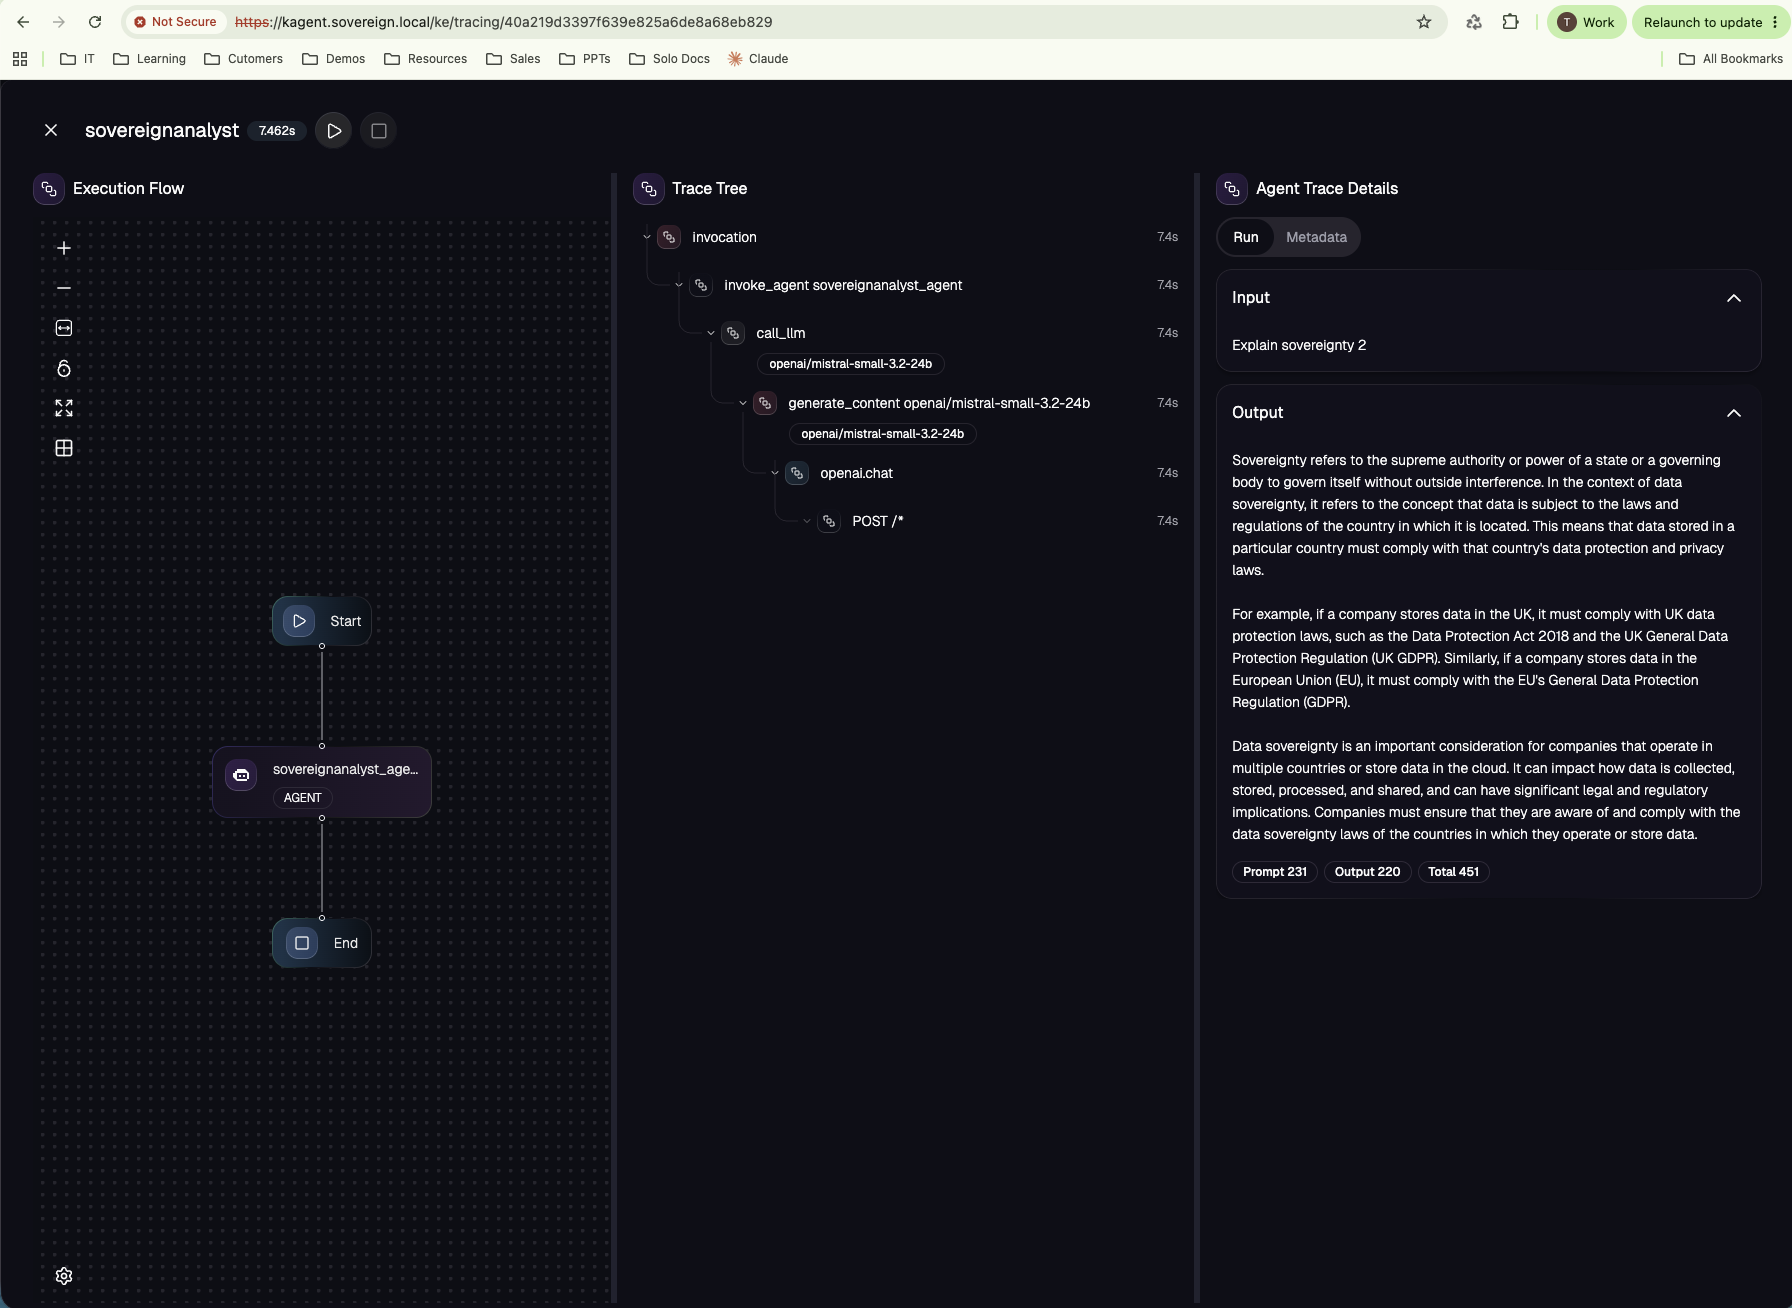Screen dimensions: 1792x1308
Task: Open All Bookmarks folder
Action: 1731,59
